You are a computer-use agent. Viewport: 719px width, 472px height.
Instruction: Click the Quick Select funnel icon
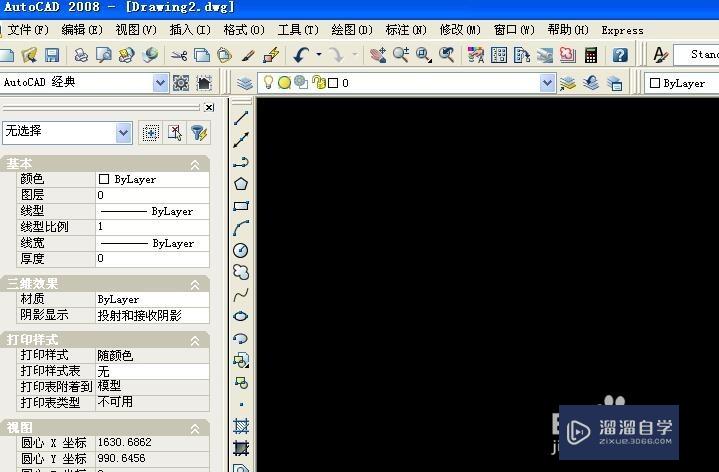199,133
